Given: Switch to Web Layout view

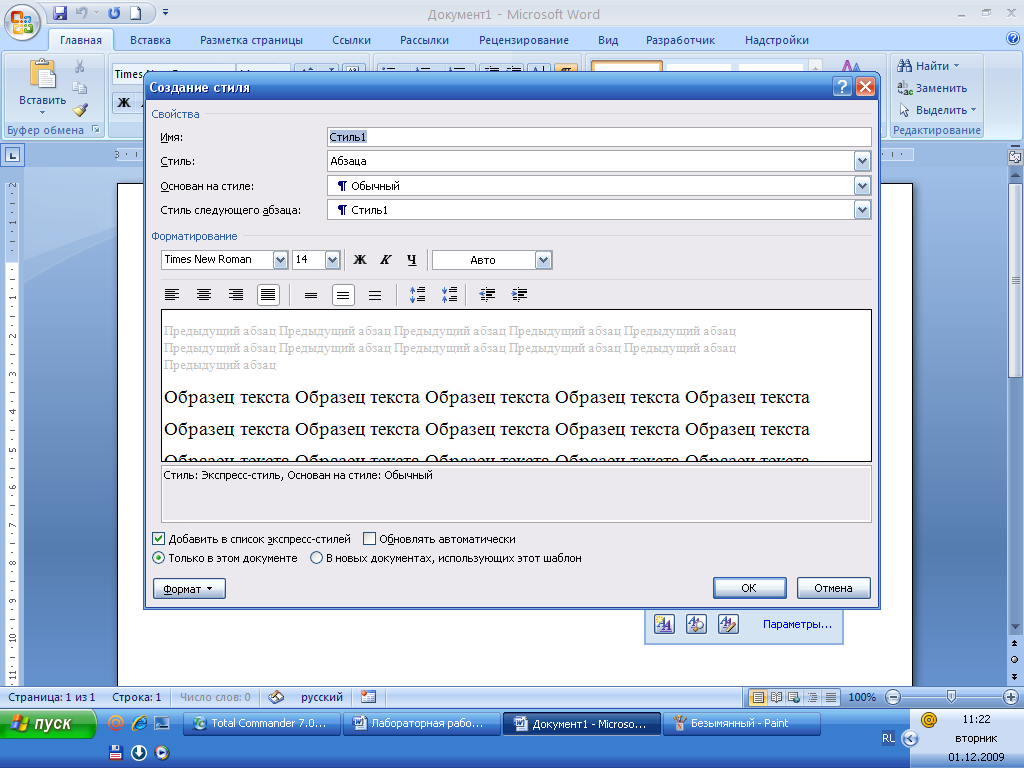Looking at the screenshot, I should tap(794, 697).
